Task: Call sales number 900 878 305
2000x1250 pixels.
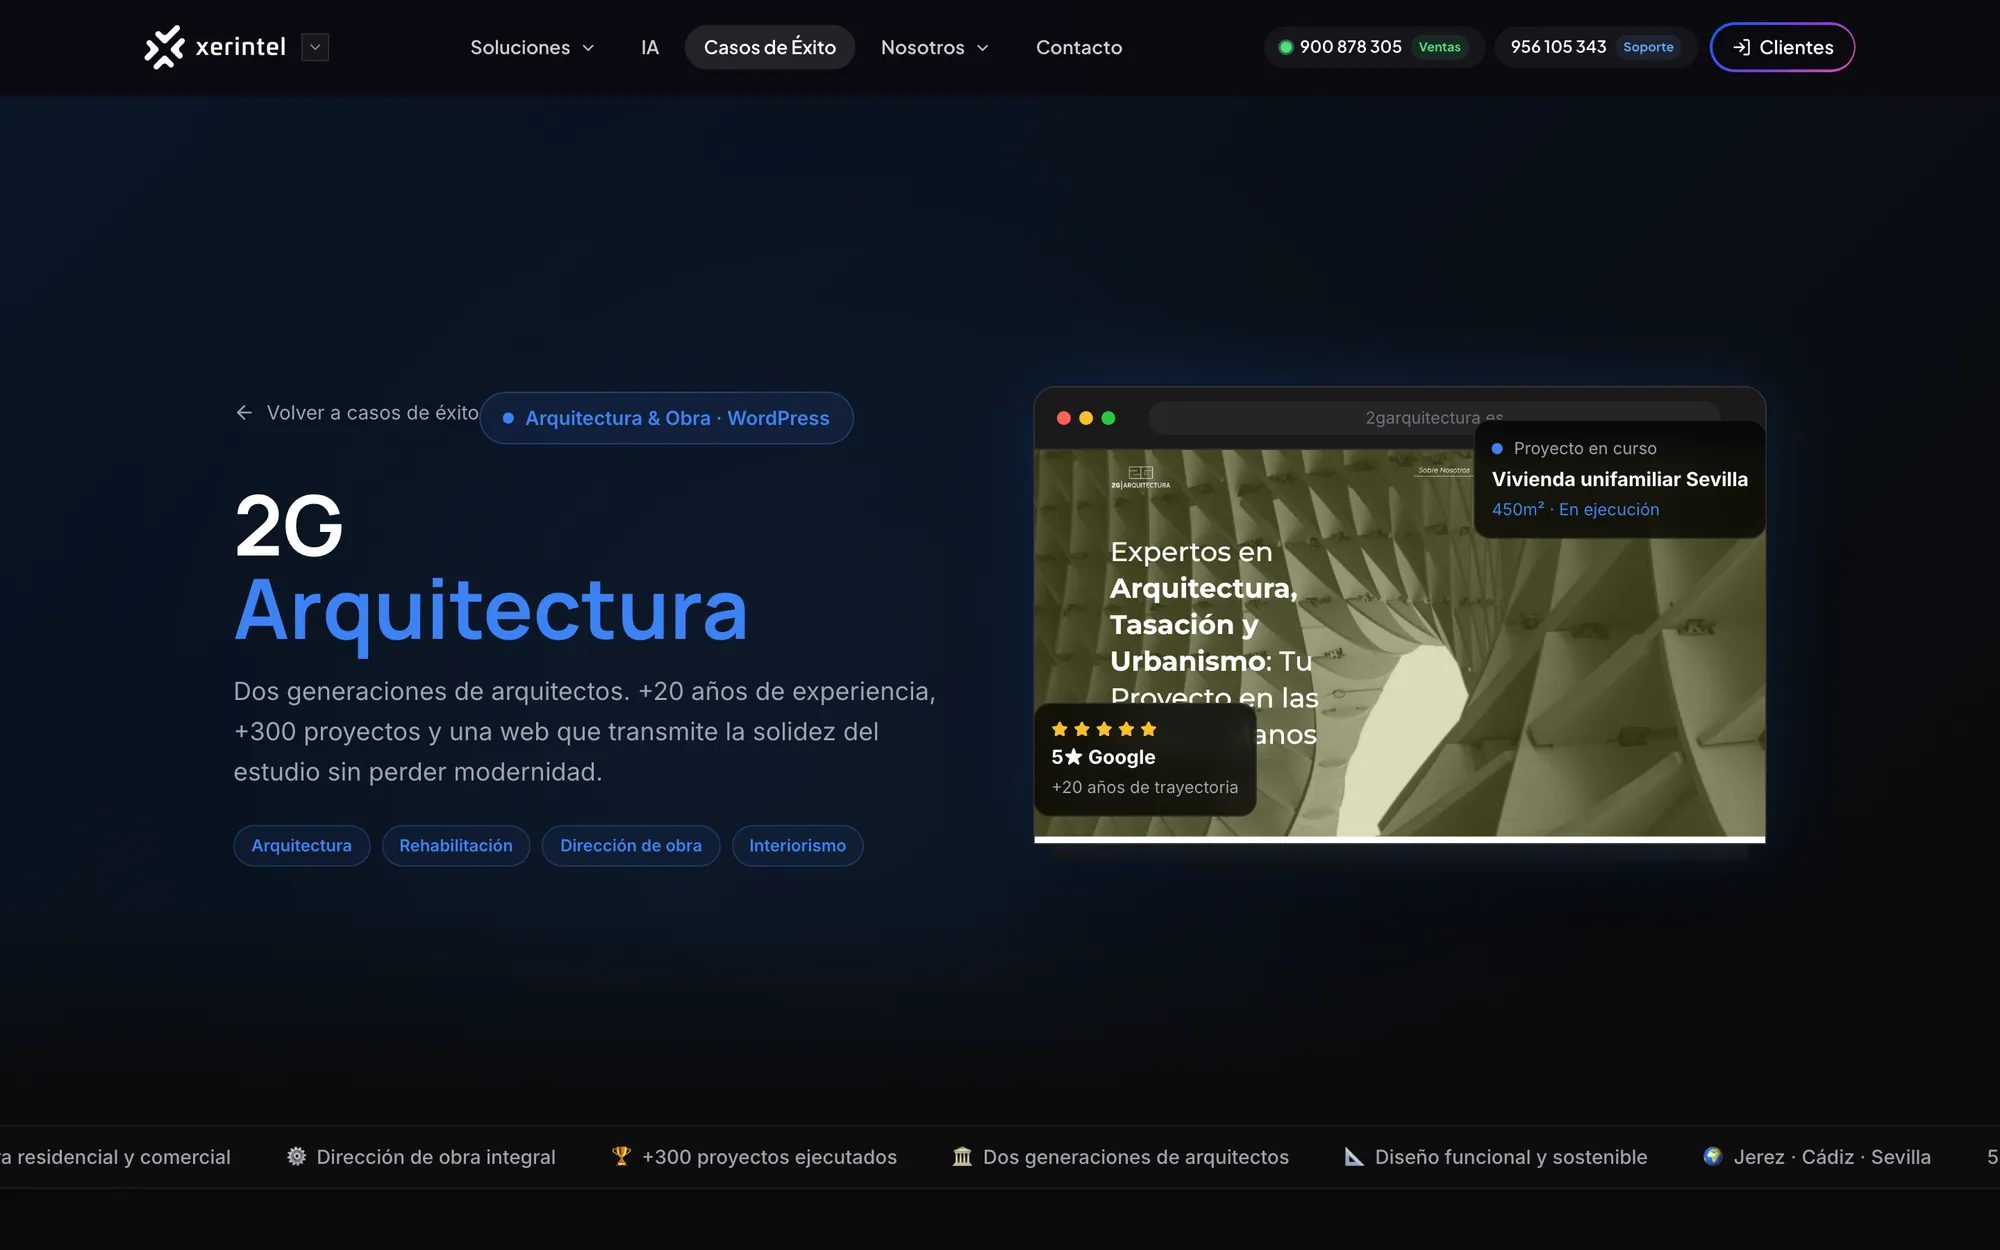Action: (x=1351, y=47)
